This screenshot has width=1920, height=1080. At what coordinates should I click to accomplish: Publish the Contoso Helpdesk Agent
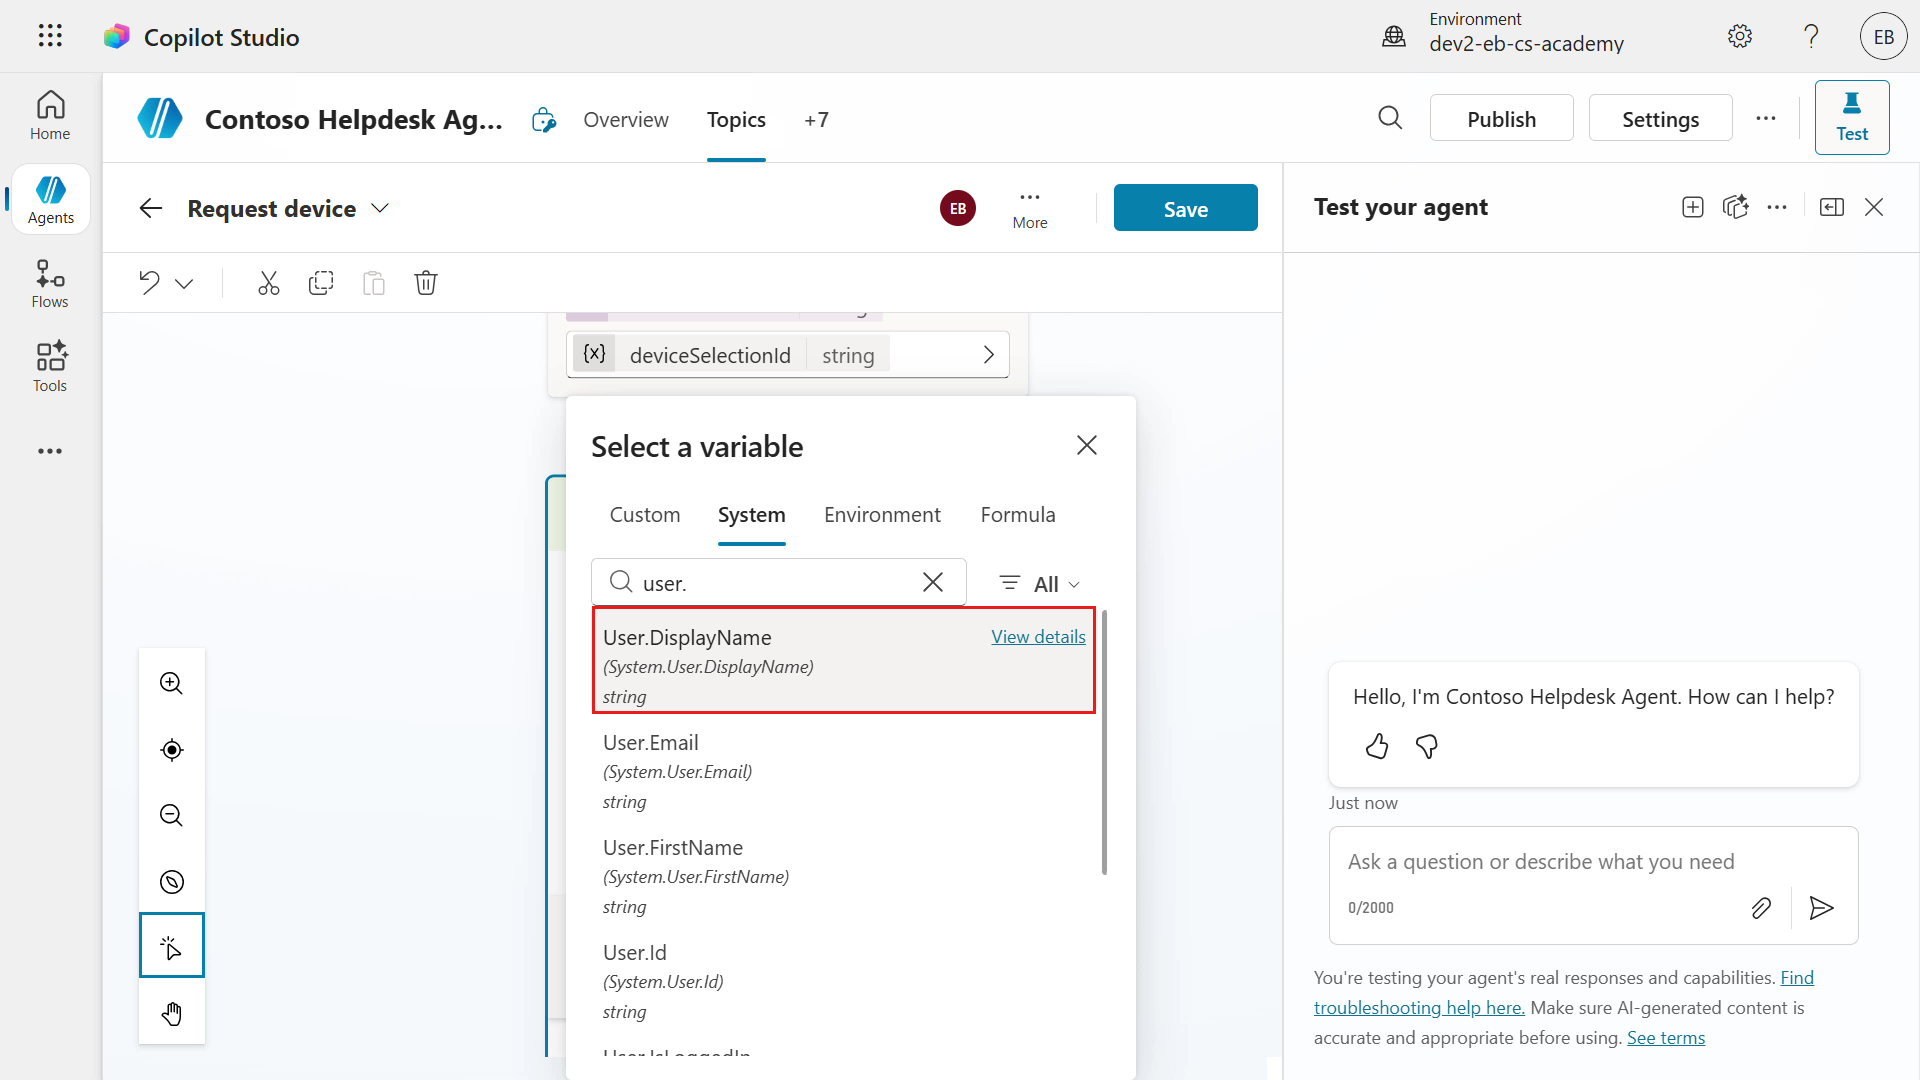(x=1501, y=117)
